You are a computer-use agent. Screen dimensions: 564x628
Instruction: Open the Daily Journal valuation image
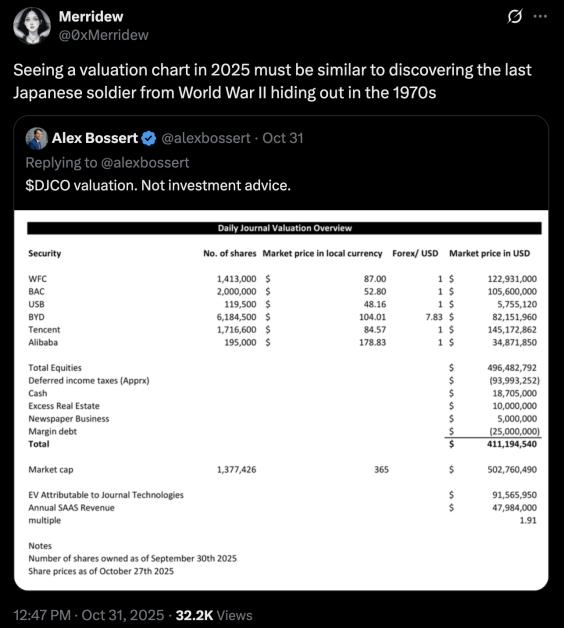click(281, 400)
